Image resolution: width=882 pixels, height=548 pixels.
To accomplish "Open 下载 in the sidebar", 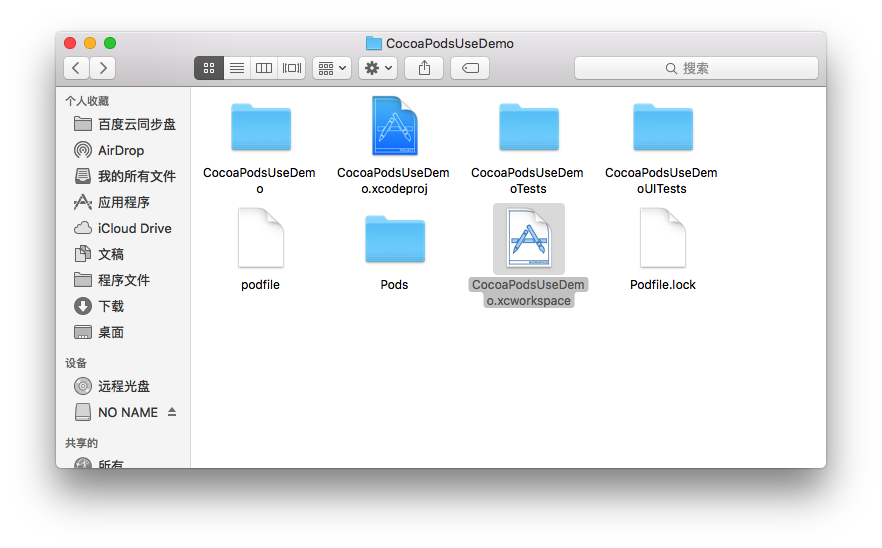I will click(124, 306).
